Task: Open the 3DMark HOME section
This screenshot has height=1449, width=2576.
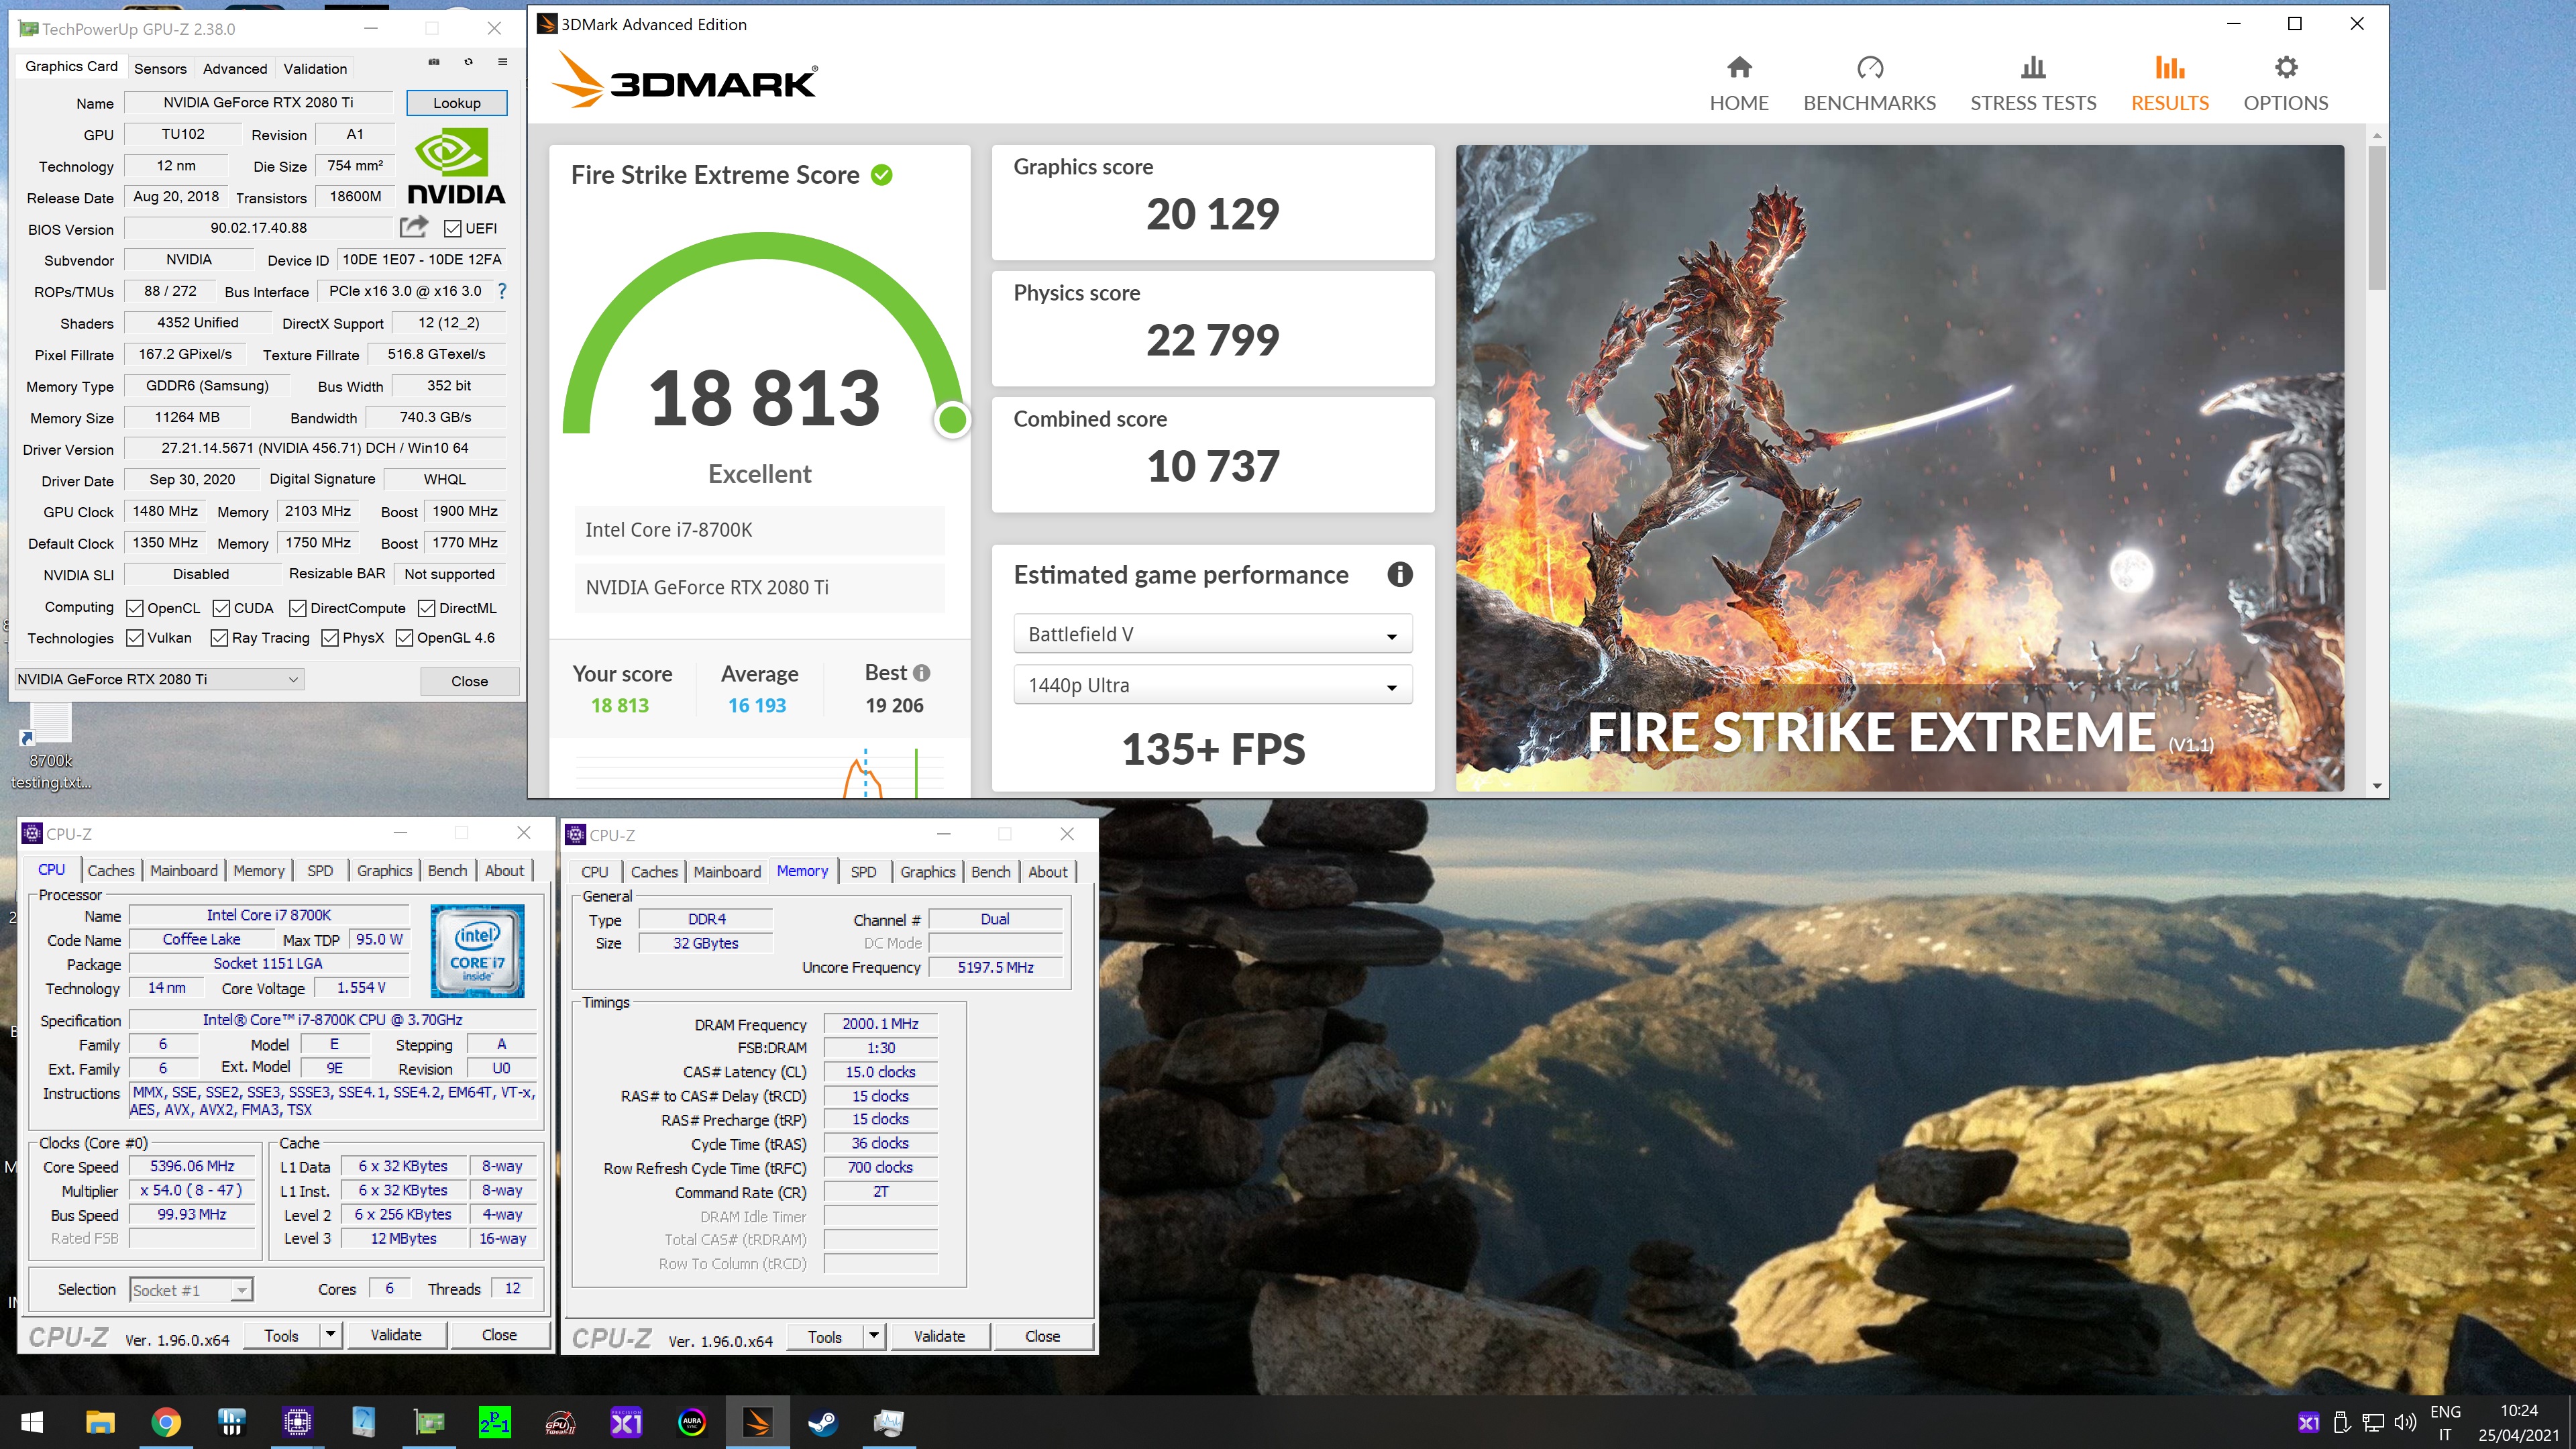Action: coord(1739,84)
